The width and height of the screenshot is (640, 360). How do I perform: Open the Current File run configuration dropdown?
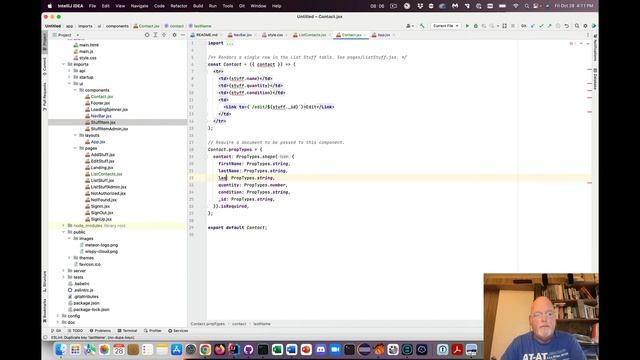(446, 26)
